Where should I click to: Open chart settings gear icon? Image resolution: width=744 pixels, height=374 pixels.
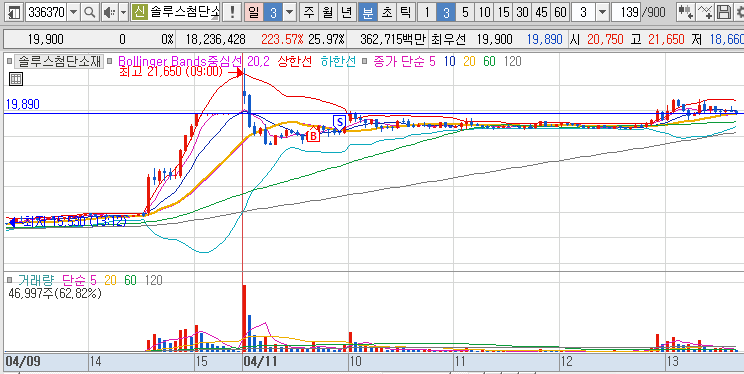click(739, 12)
